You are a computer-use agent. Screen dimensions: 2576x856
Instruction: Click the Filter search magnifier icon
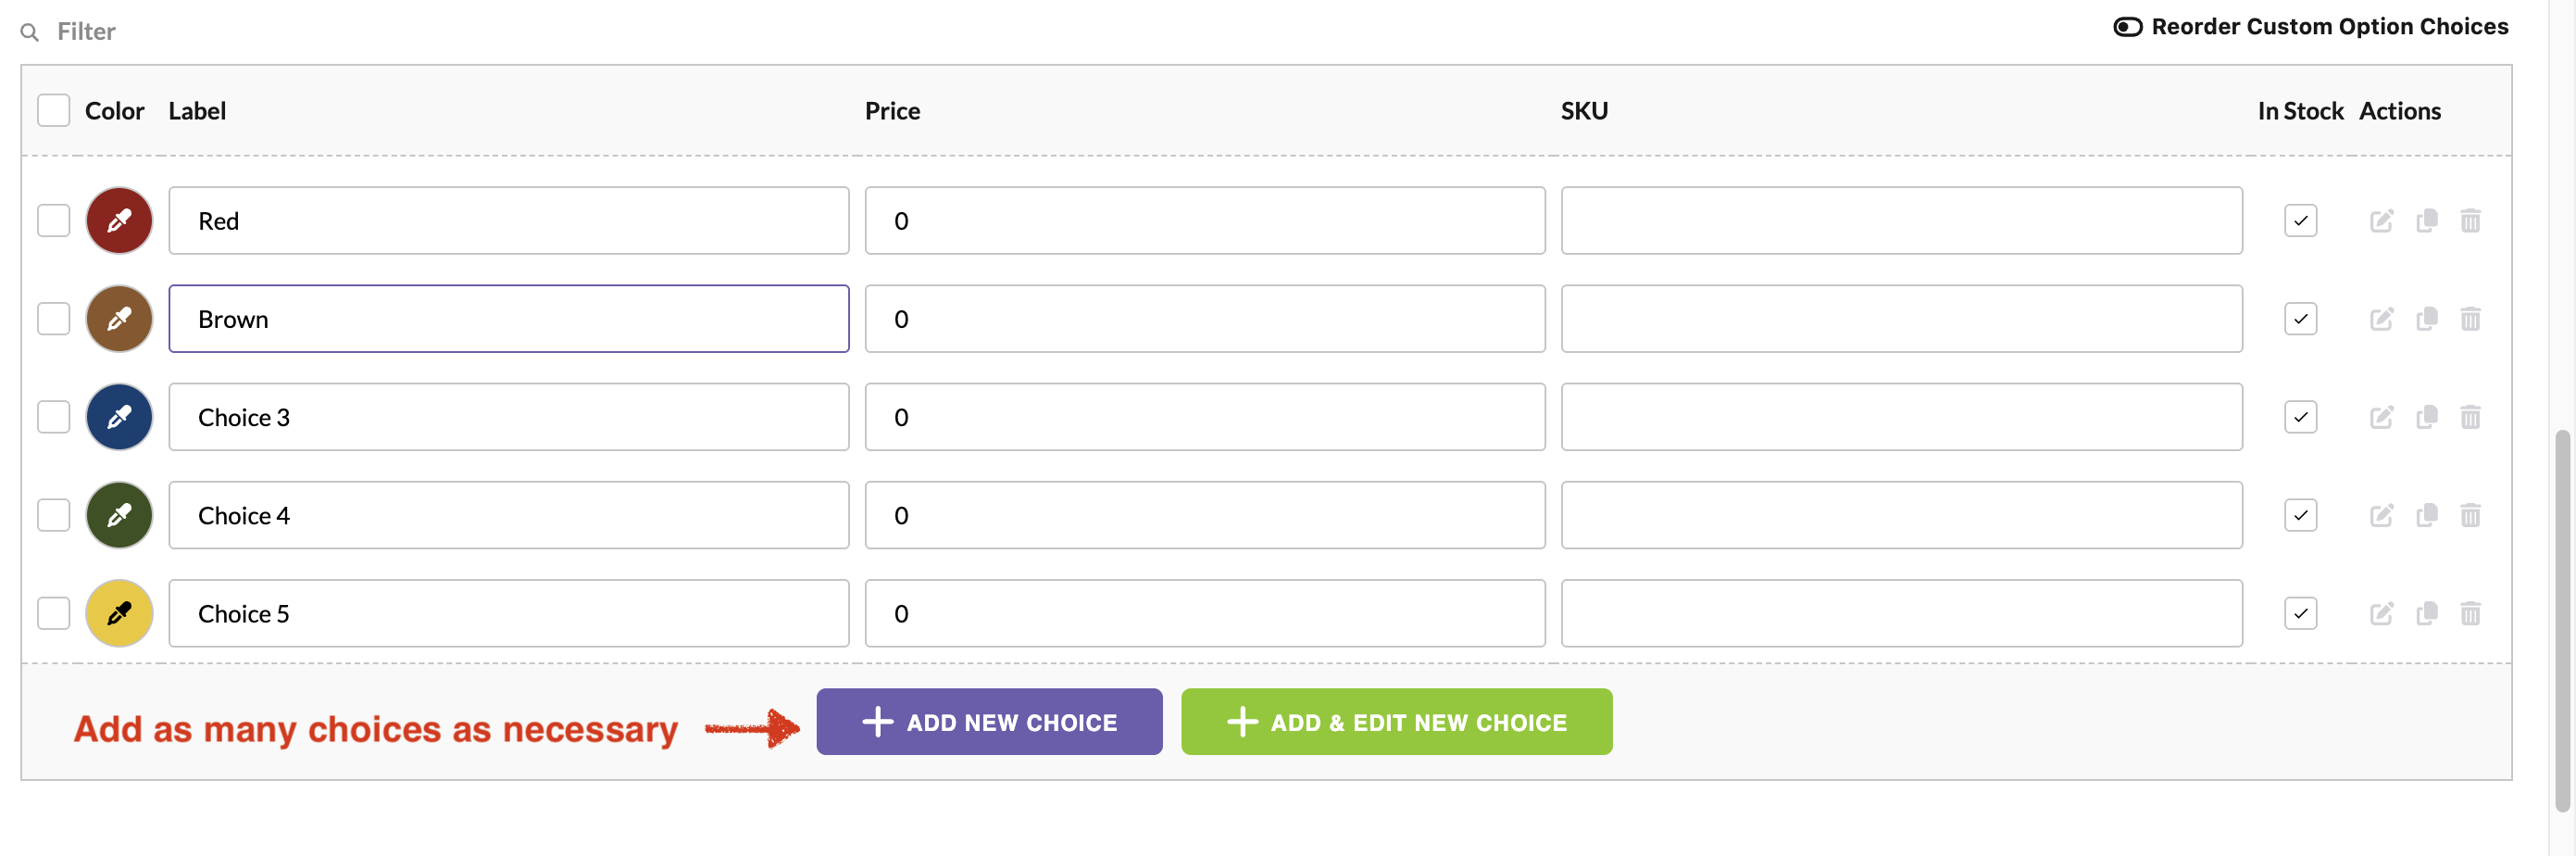pyautogui.click(x=30, y=32)
